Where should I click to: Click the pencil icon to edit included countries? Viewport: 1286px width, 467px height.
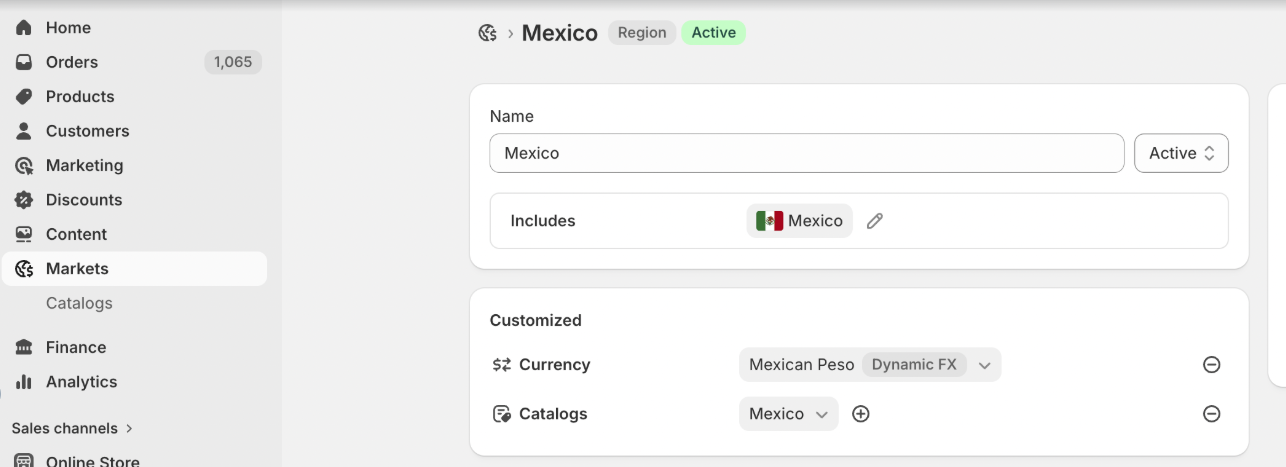click(x=875, y=221)
